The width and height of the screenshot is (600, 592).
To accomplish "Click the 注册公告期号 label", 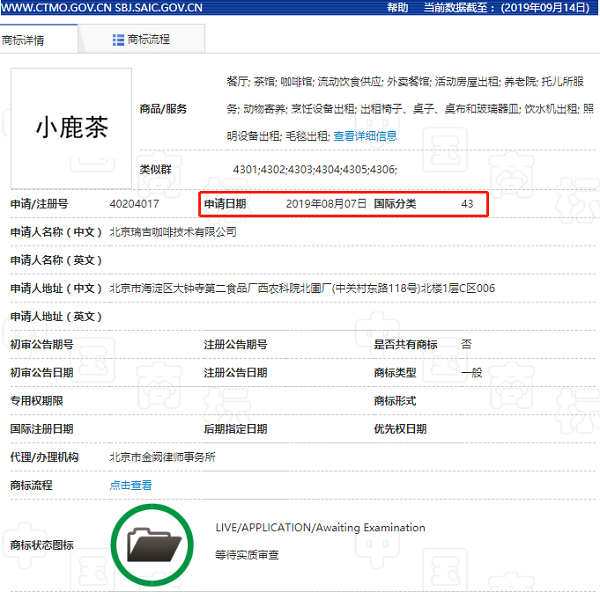I will [235, 344].
